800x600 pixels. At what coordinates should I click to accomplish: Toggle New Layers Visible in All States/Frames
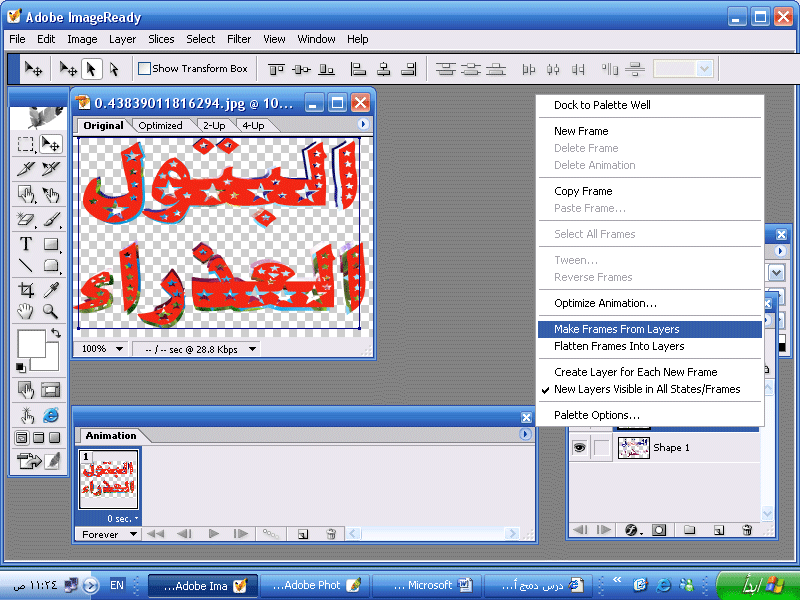[647, 389]
